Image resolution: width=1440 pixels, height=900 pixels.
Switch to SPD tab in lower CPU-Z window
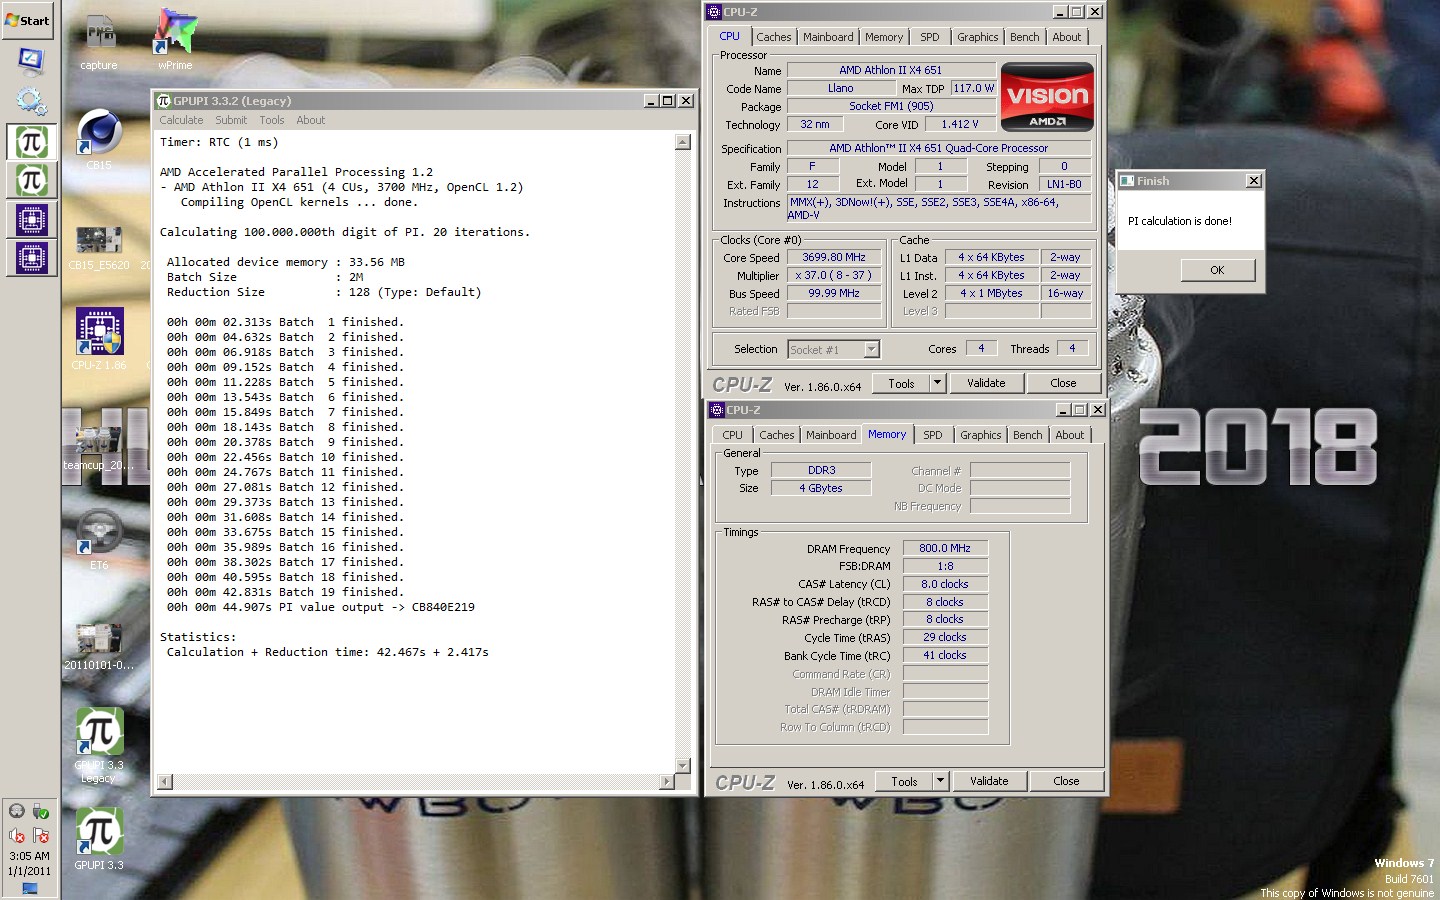(x=933, y=435)
